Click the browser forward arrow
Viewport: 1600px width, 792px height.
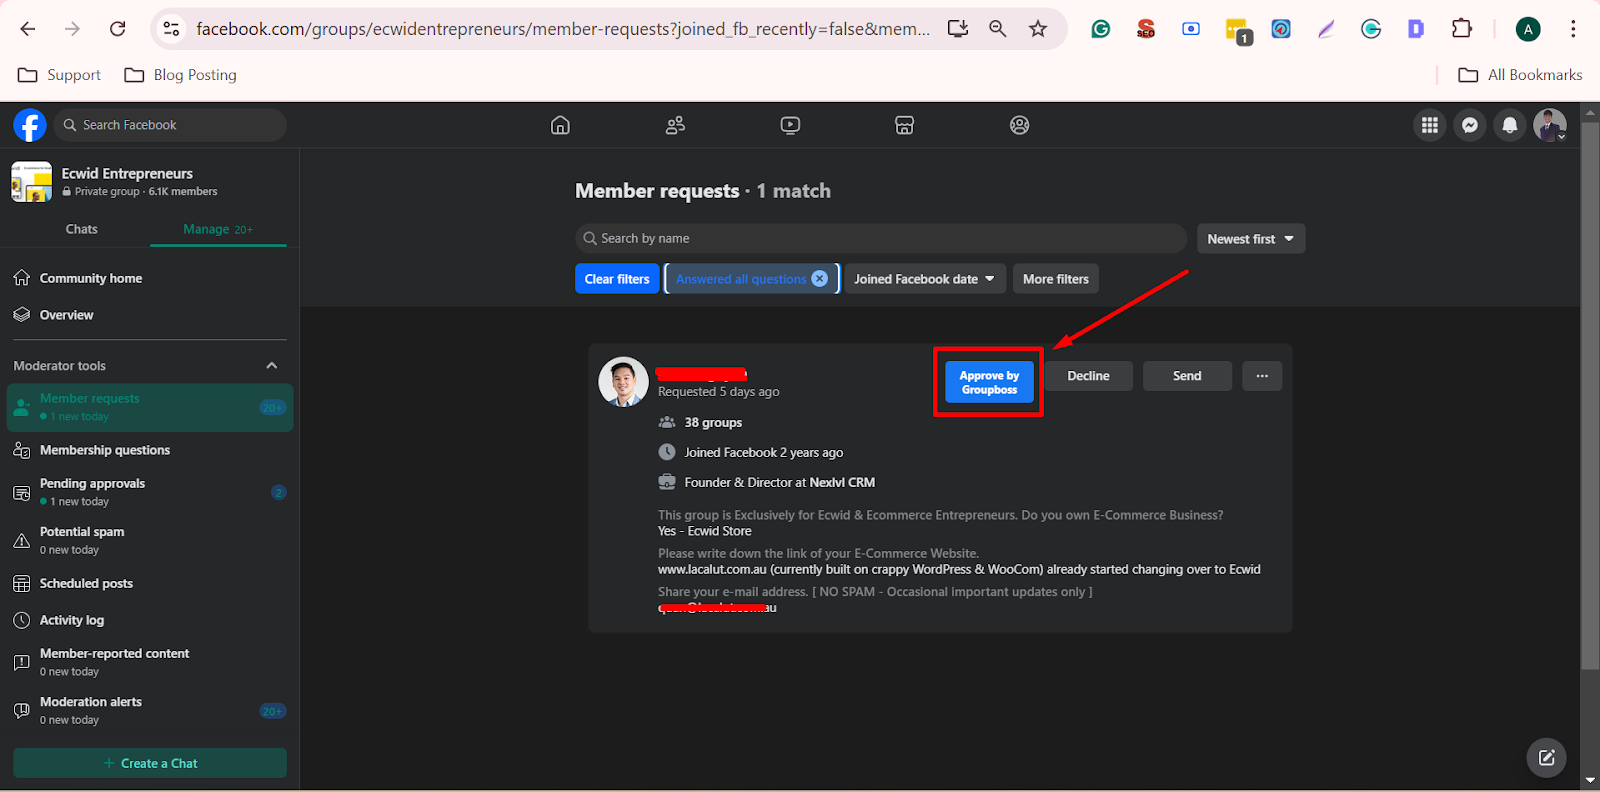(72, 29)
